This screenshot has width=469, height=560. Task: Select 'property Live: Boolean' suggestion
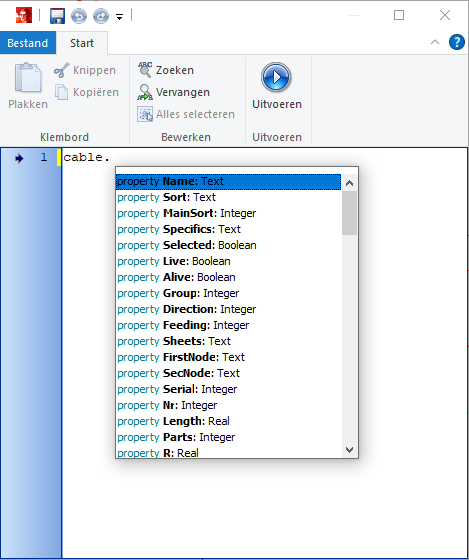(x=228, y=261)
